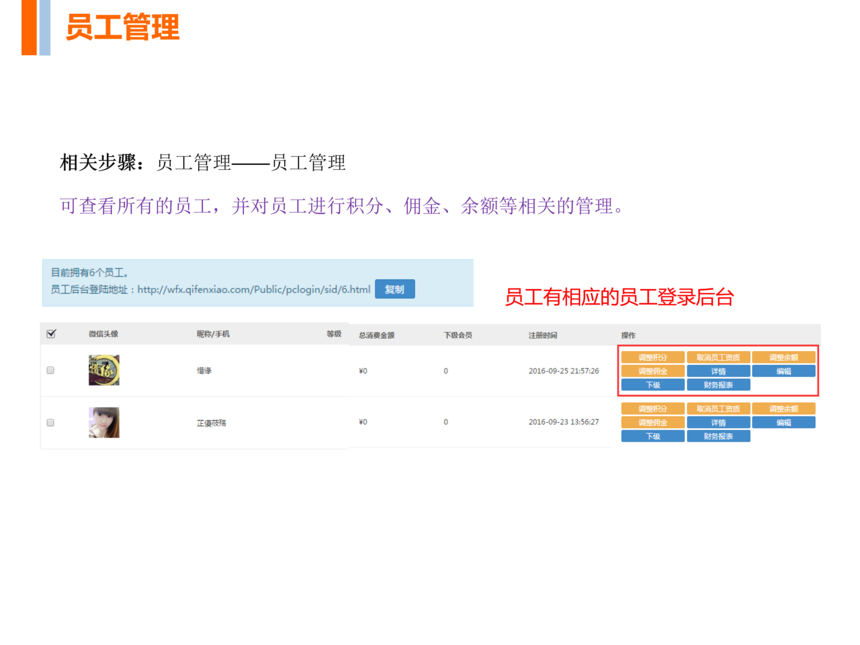Image resolution: width=860 pixels, height=645 pixels.
Task: Click 调整佣金 in the first row
Action: 652,371
